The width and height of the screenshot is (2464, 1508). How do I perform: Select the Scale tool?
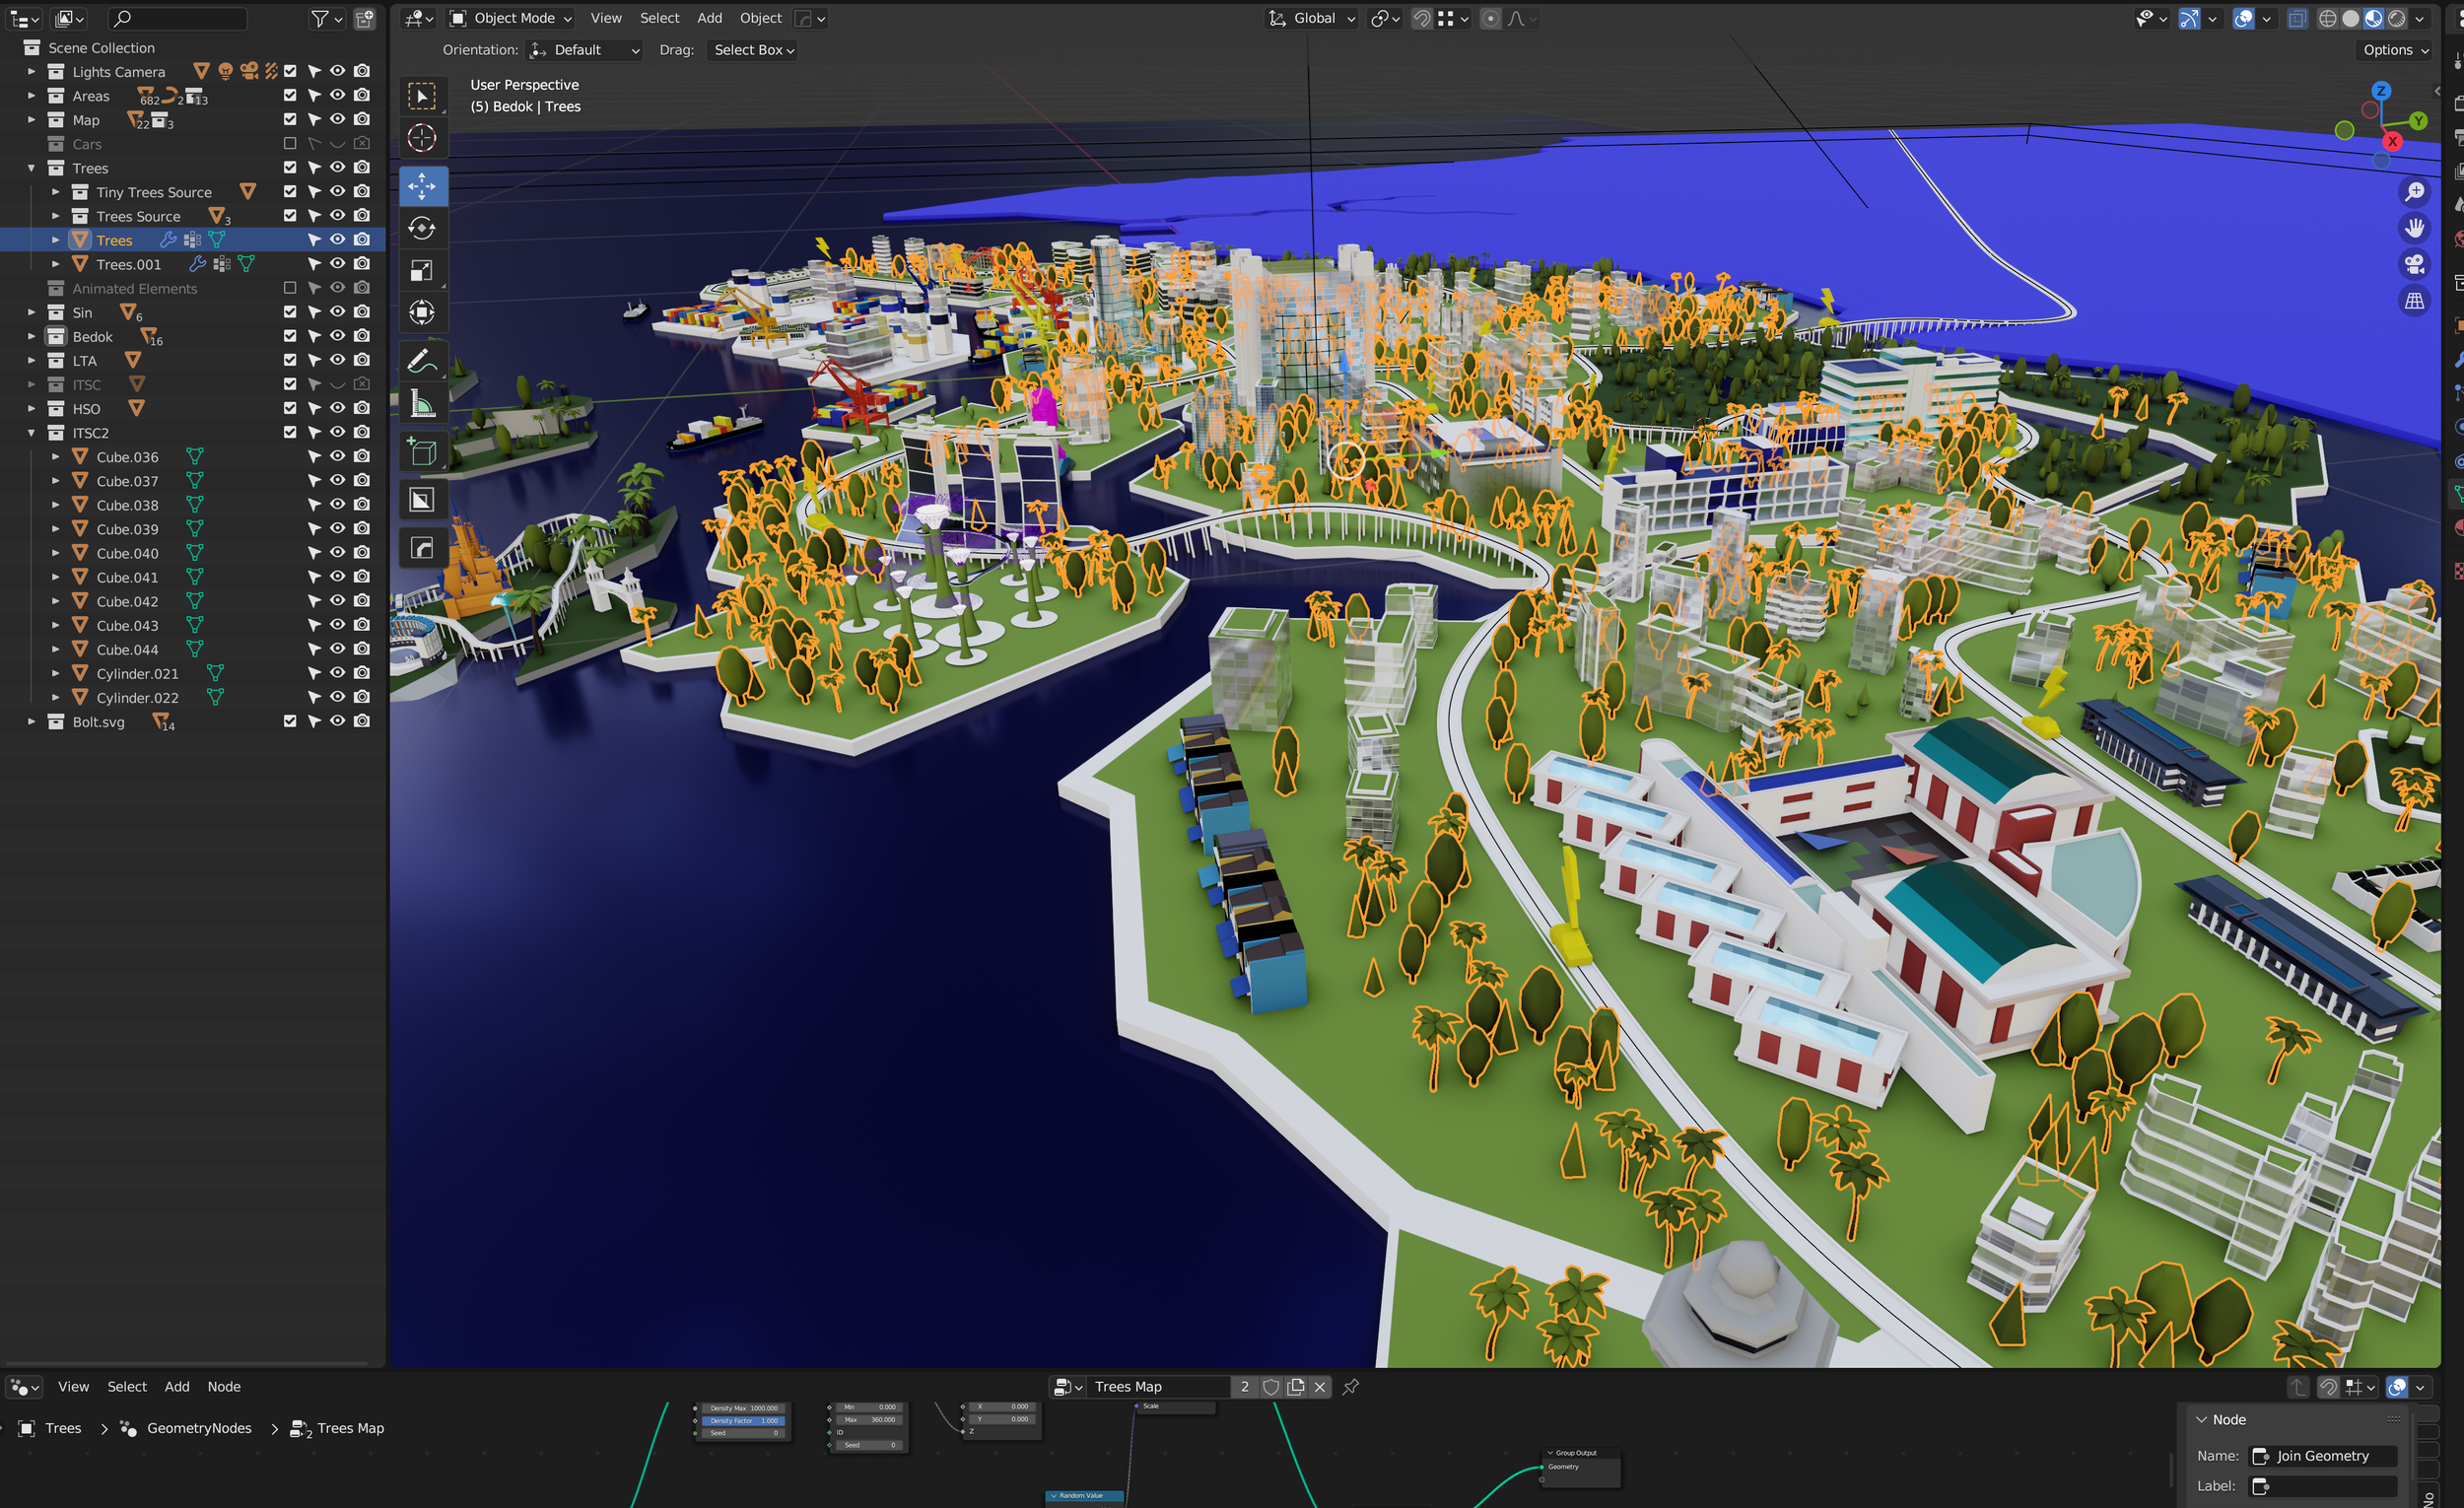pyautogui.click(x=422, y=271)
